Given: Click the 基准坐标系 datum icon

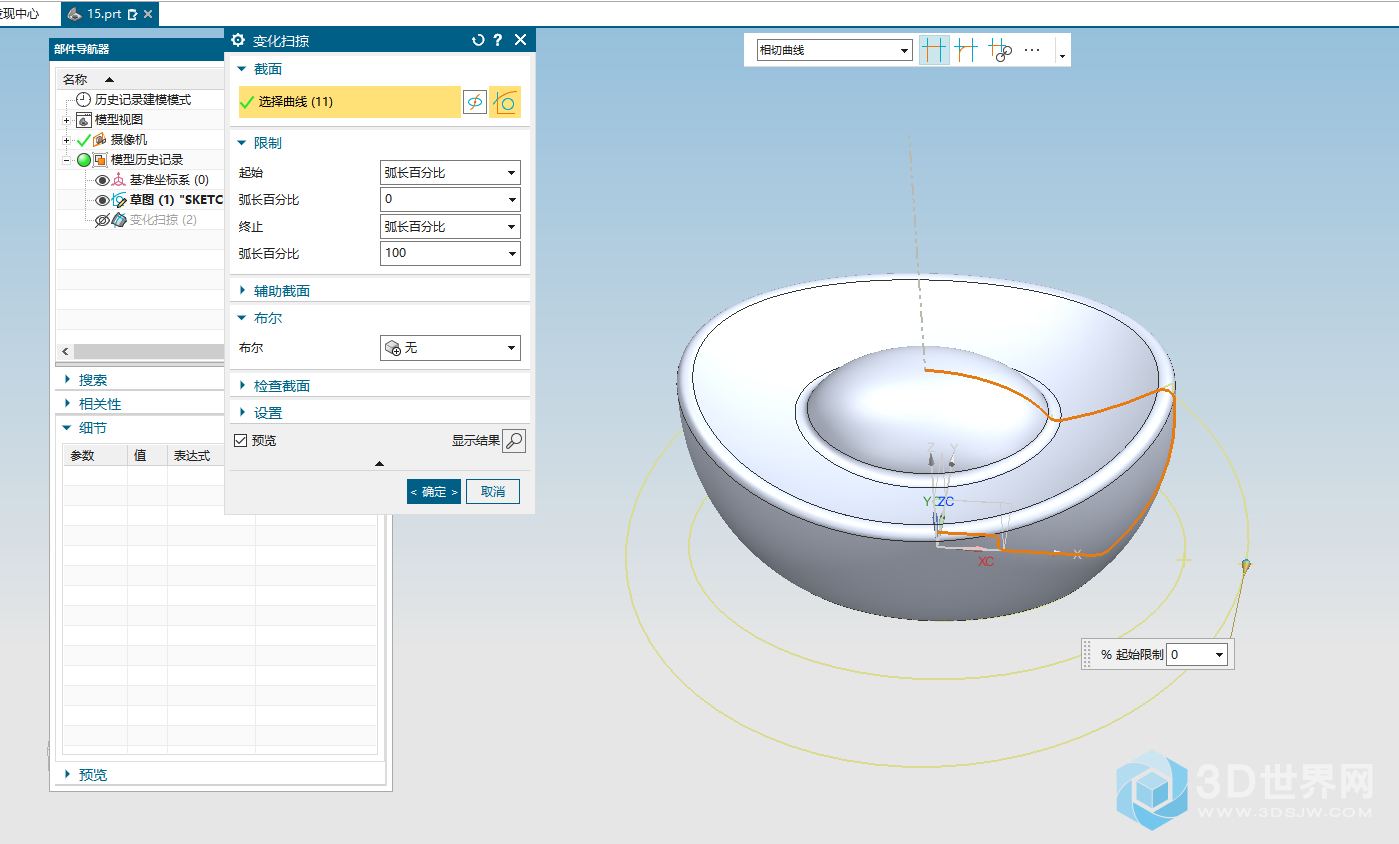Looking at the screenshot, I should 119,180.
